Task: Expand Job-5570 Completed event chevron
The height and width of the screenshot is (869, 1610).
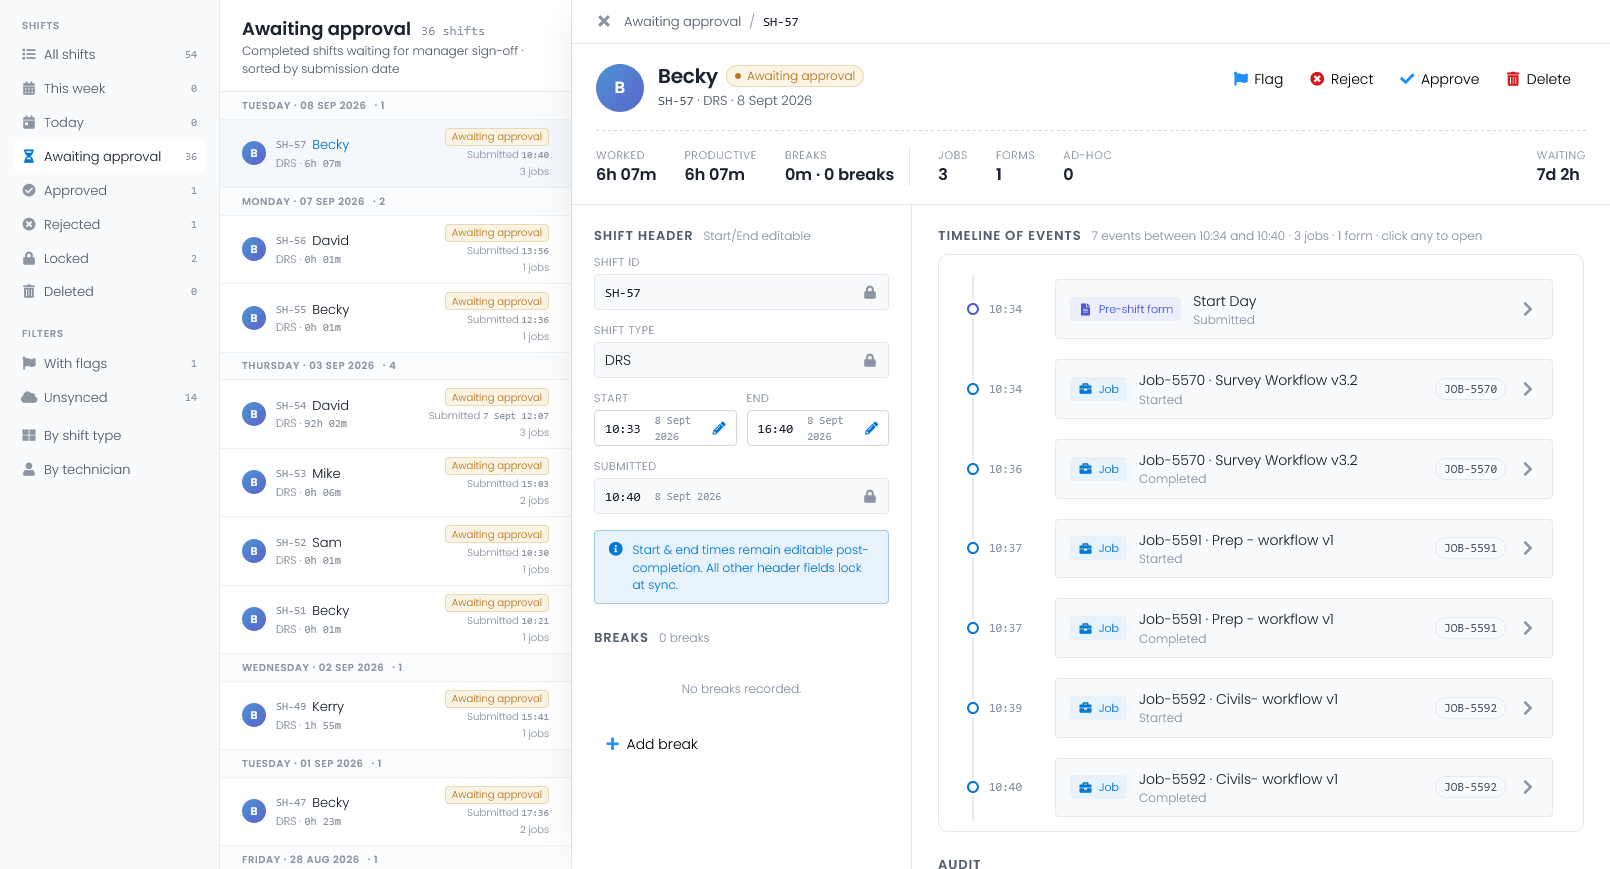Action: [x=1528, y=469]
